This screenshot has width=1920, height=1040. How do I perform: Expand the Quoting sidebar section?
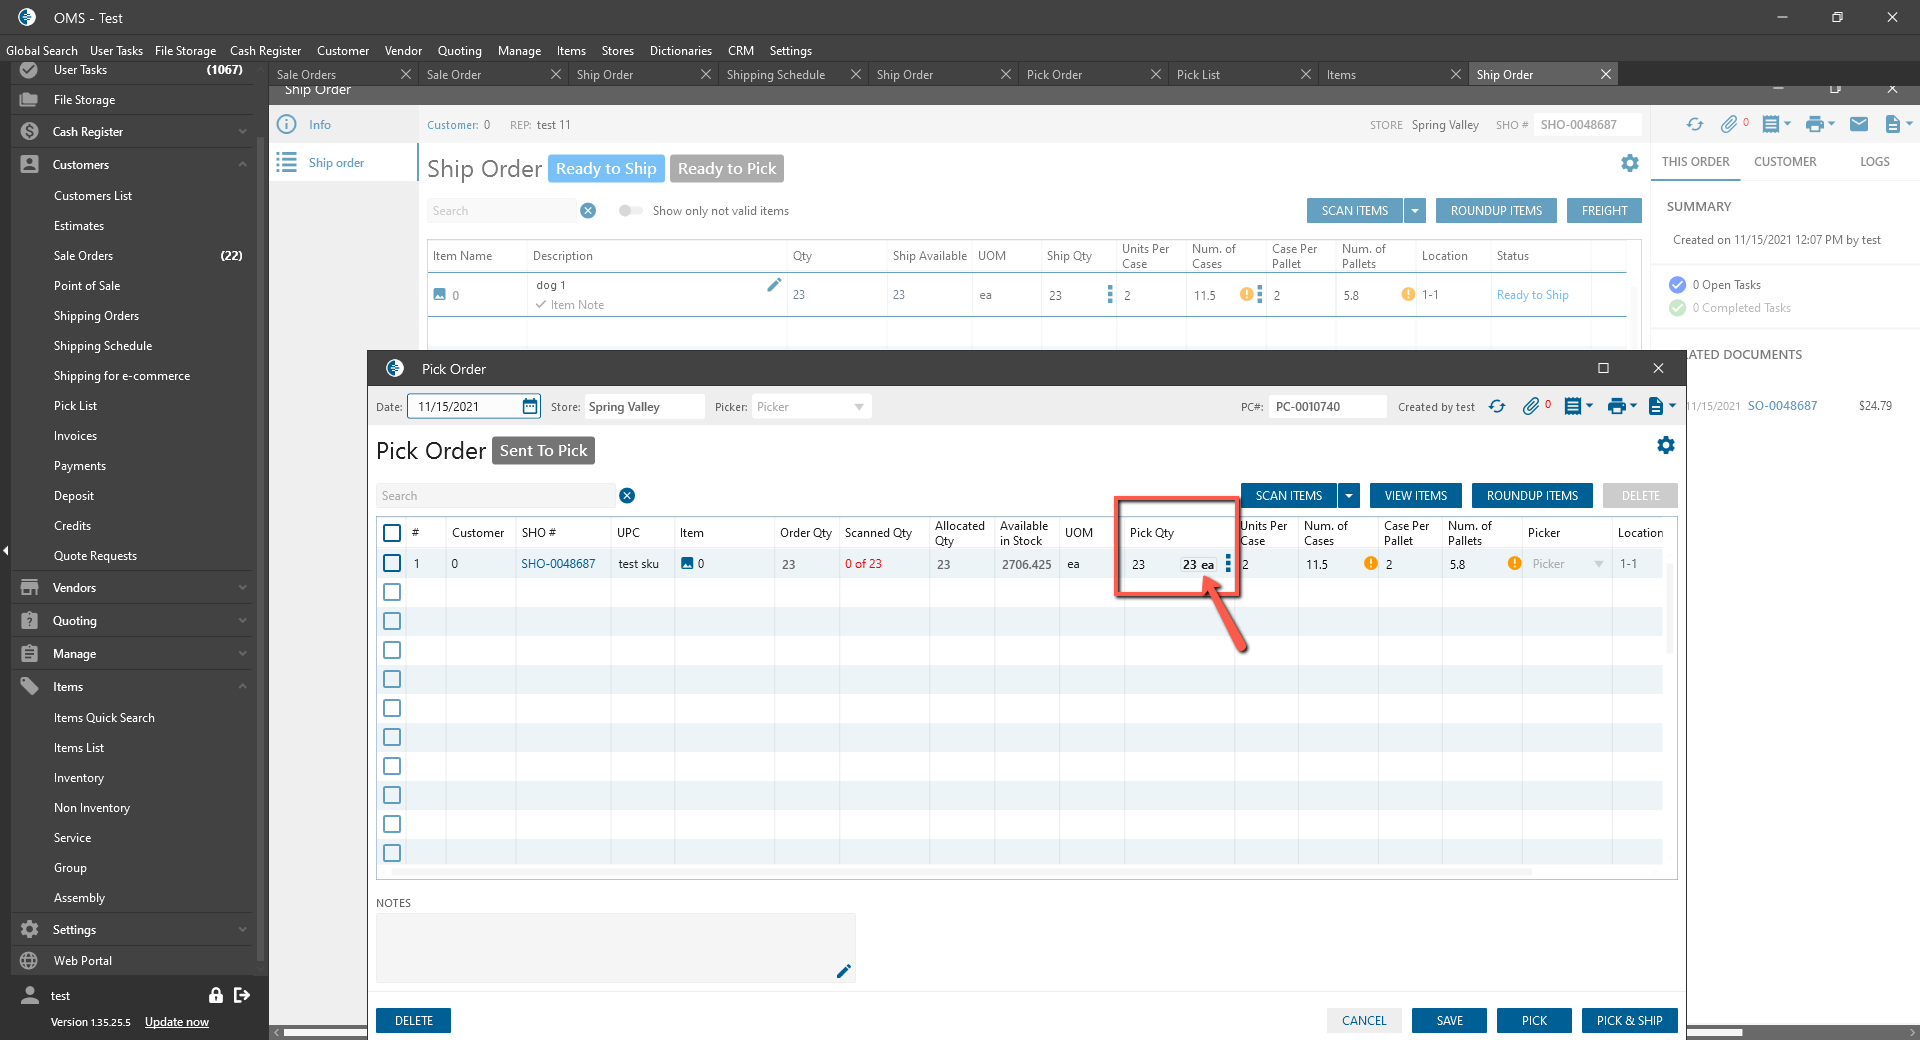point(243,621)
